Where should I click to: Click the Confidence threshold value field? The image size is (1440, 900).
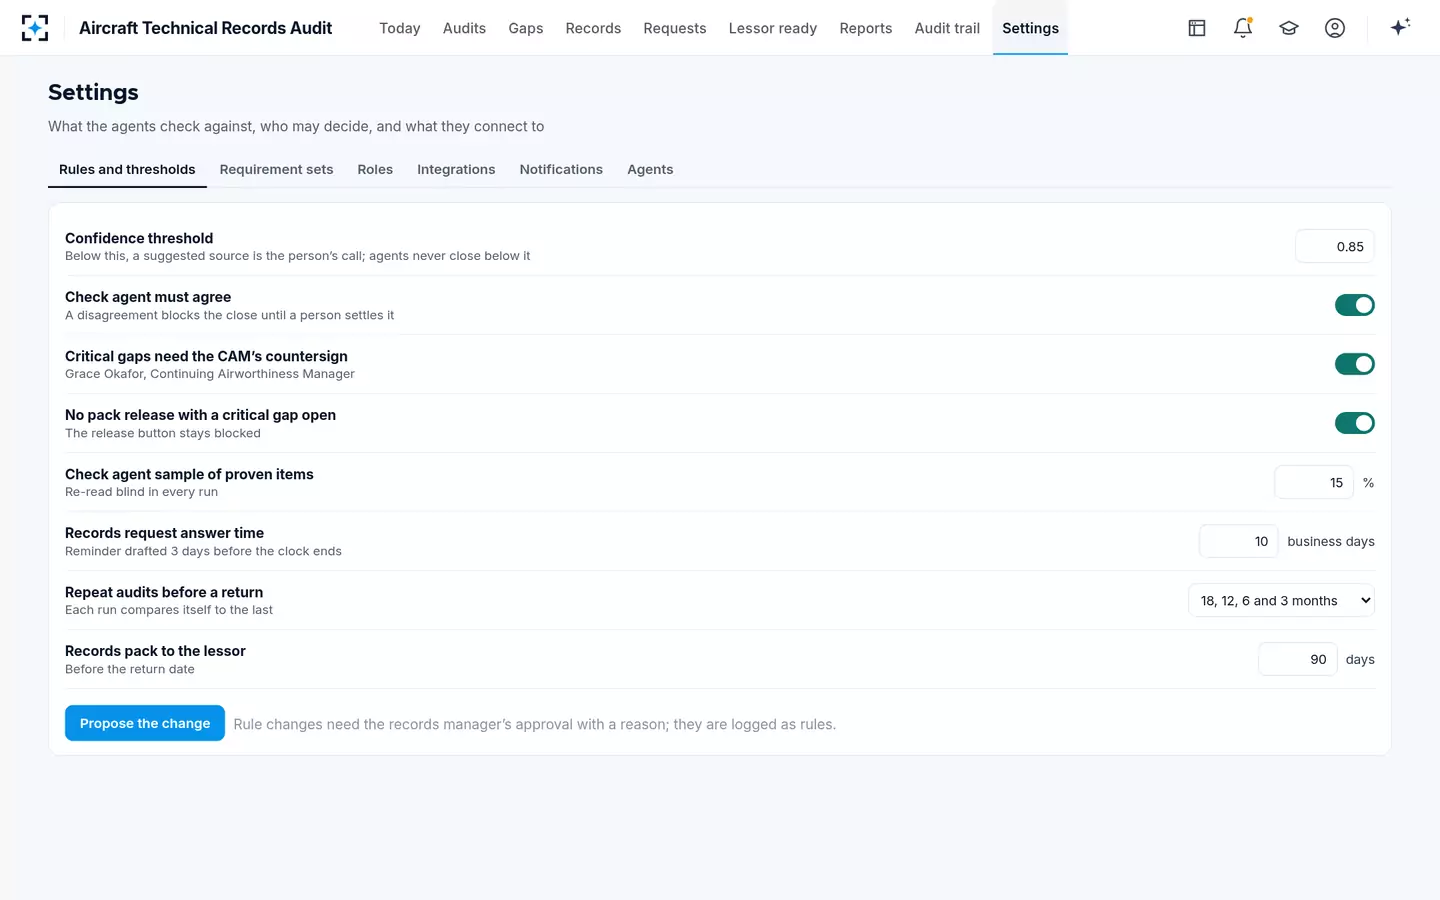(1334, 246)
